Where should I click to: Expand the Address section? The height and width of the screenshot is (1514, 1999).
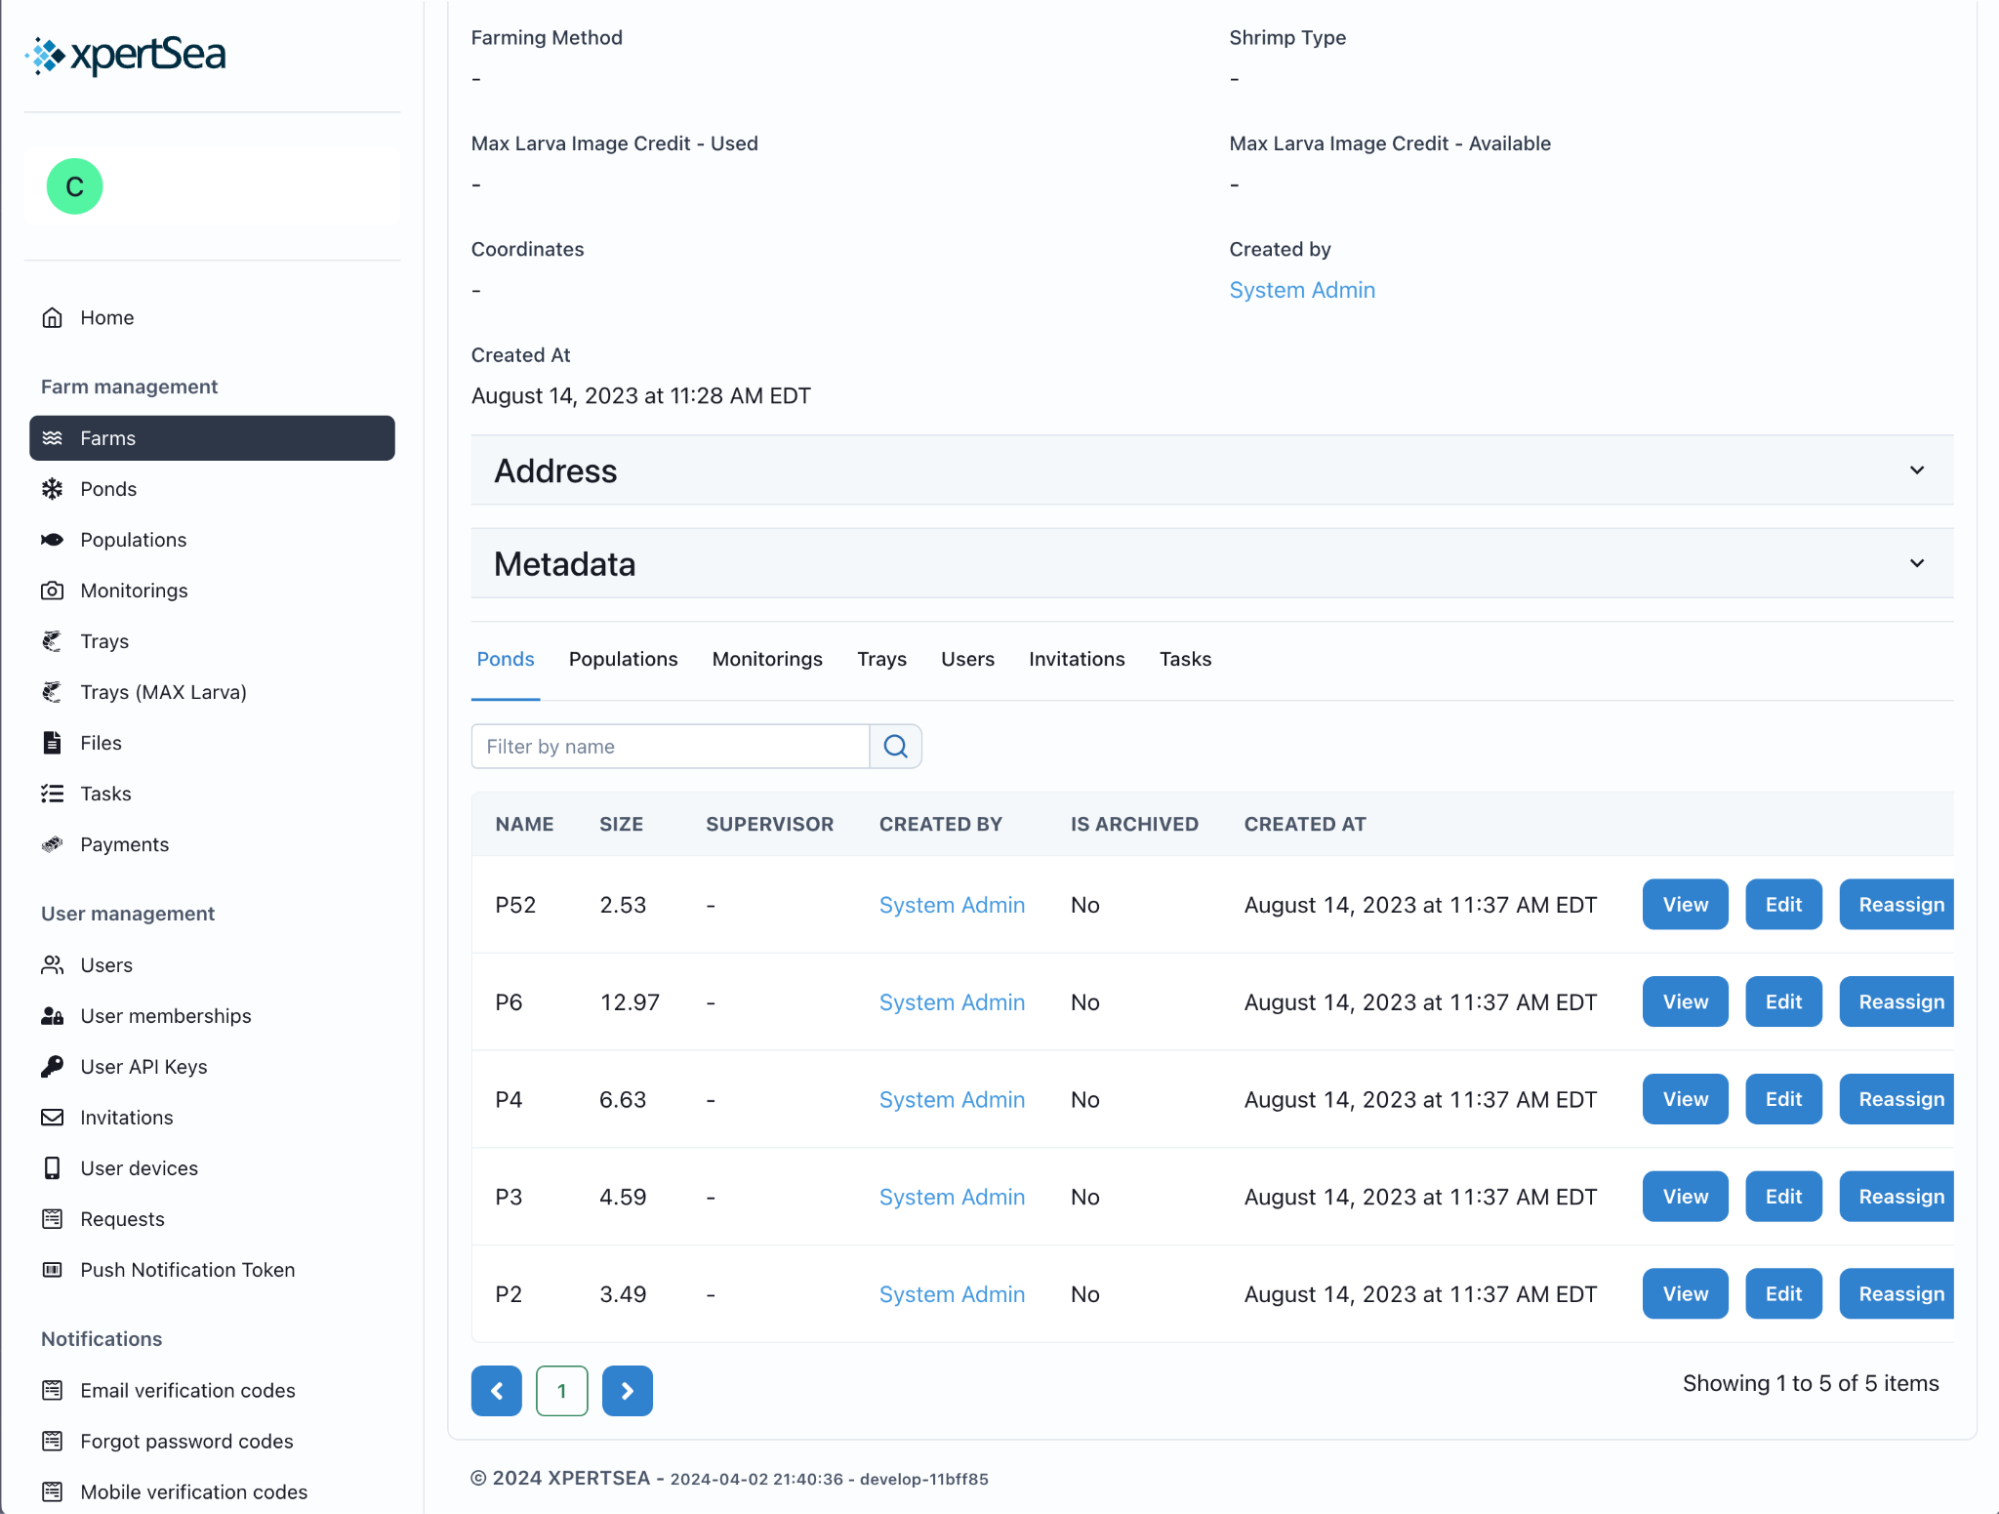pos(556,470)
